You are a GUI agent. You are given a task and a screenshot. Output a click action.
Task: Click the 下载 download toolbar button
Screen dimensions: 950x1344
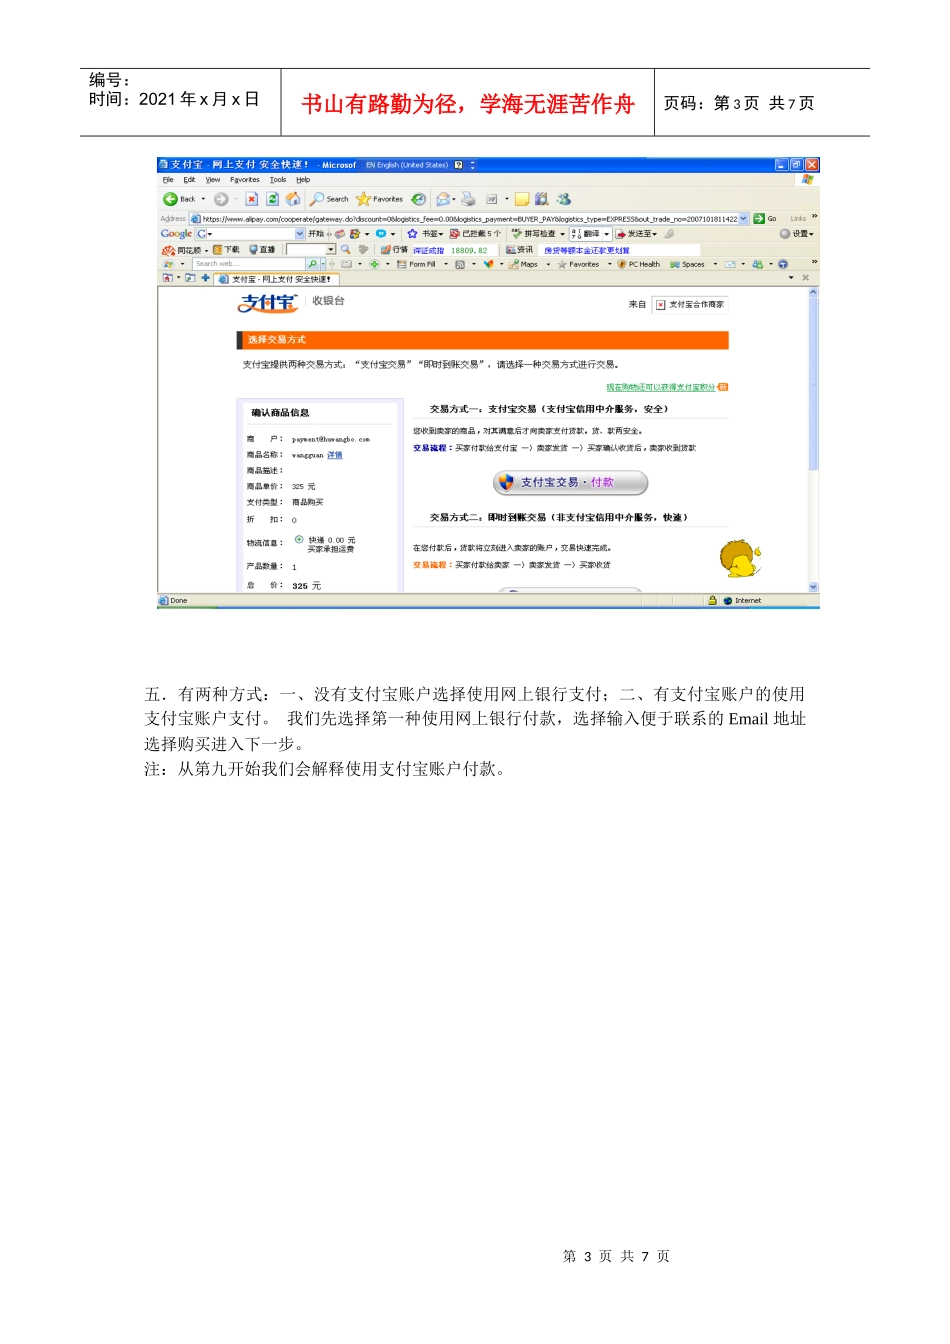click(227, 250)
